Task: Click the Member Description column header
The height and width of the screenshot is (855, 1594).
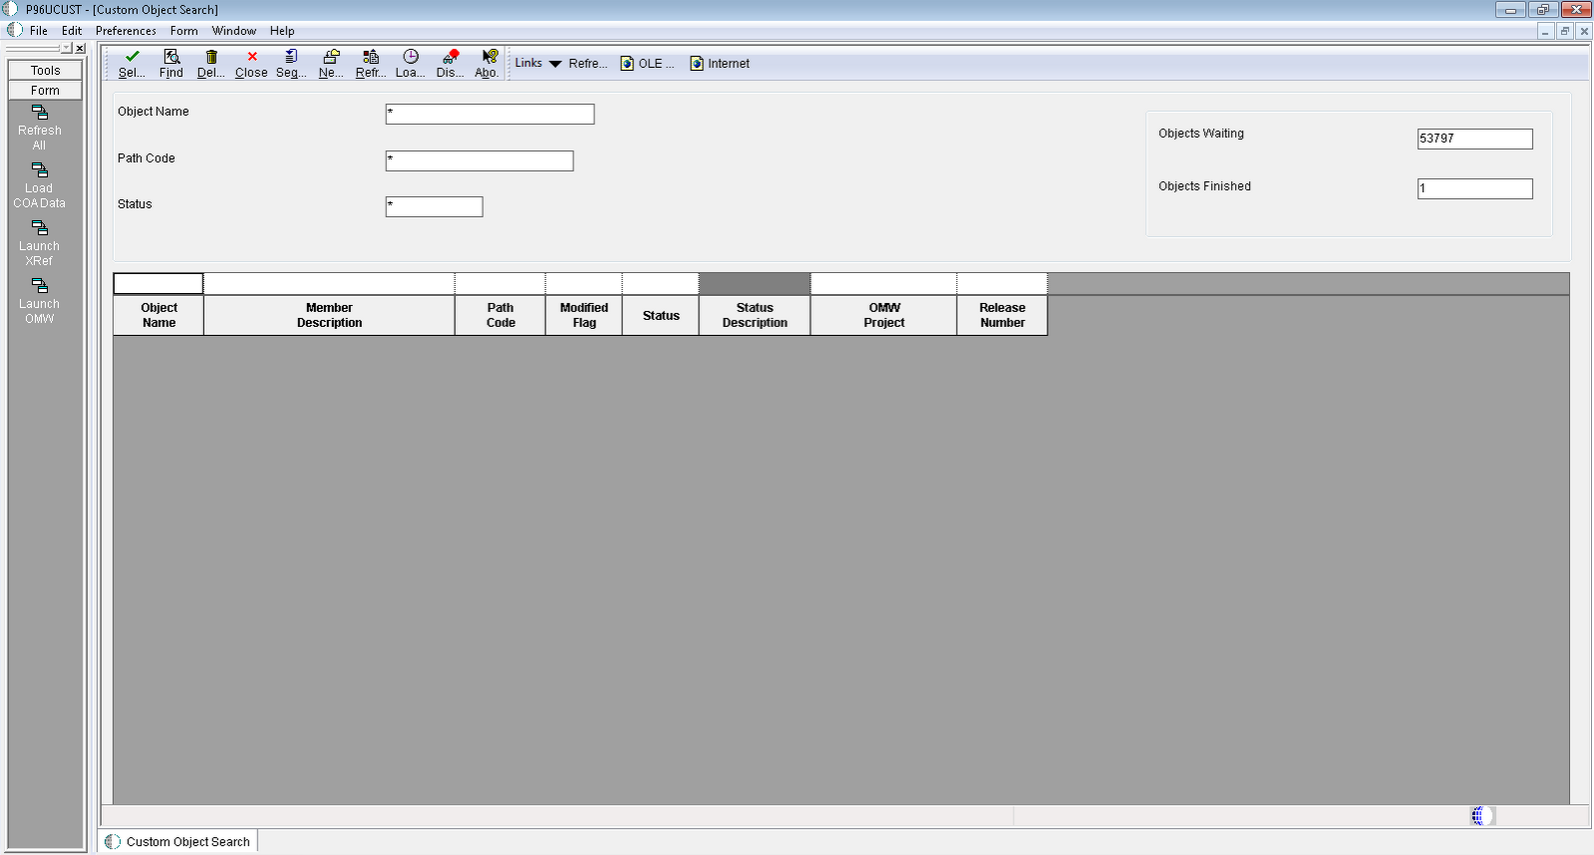Action: tap(329, 315)
